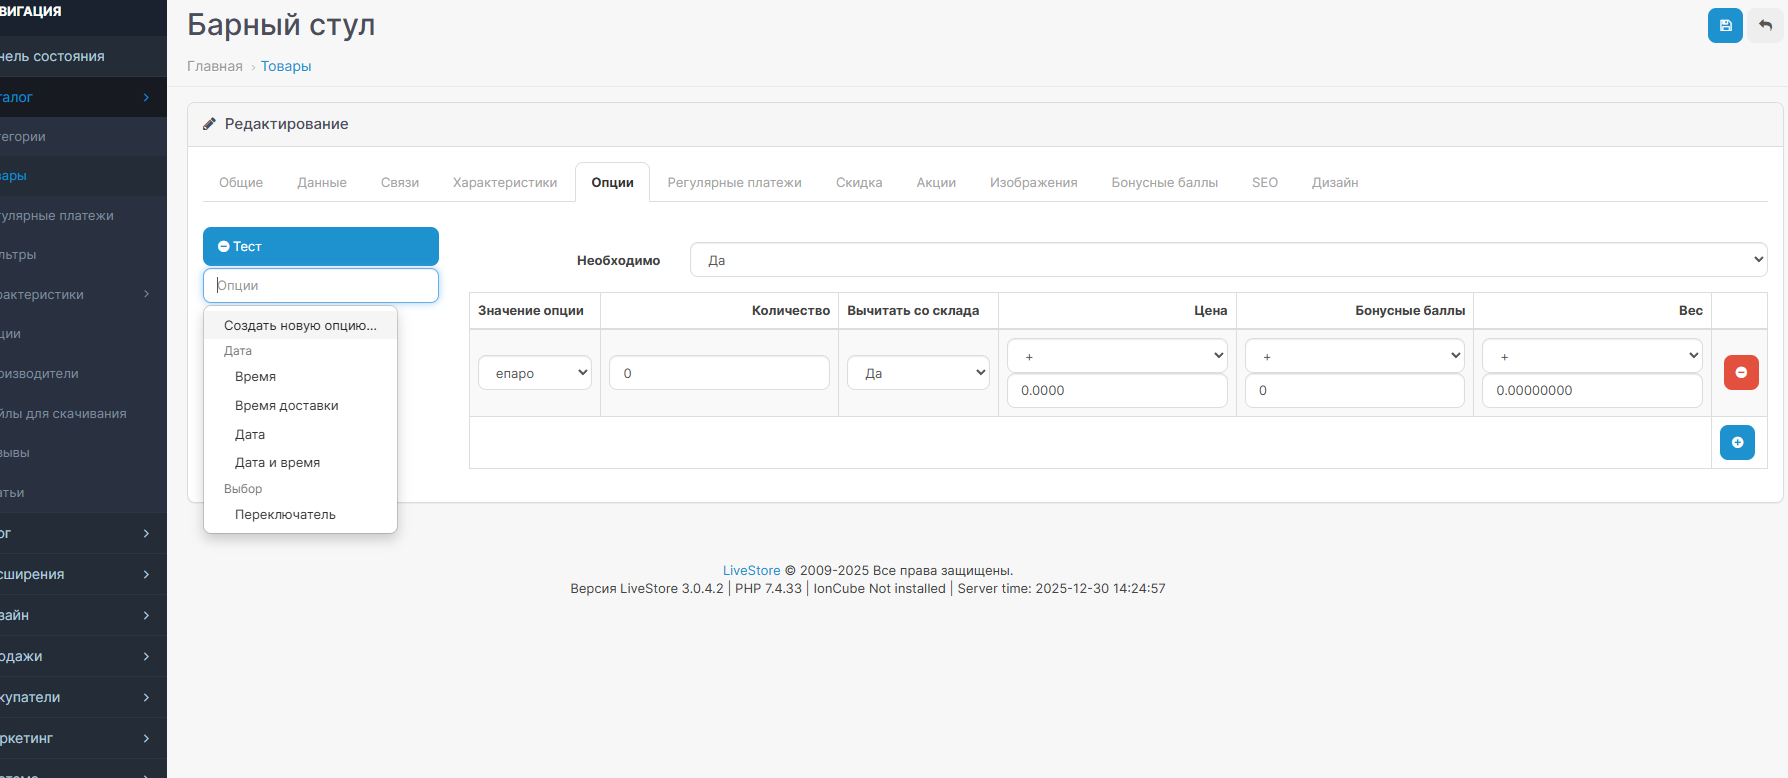Expand the Каталог sidebar chevron
Screen dimensions: 1788x778
point(146,97)
